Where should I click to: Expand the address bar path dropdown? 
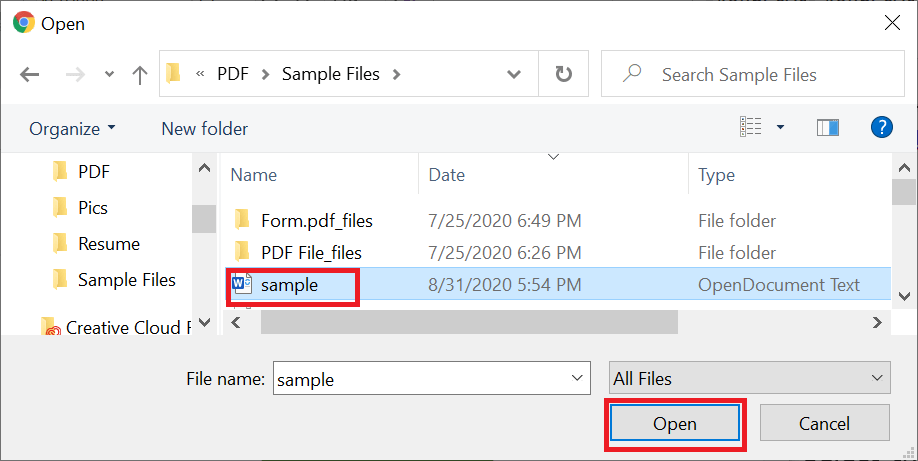[x=513, y=74]
